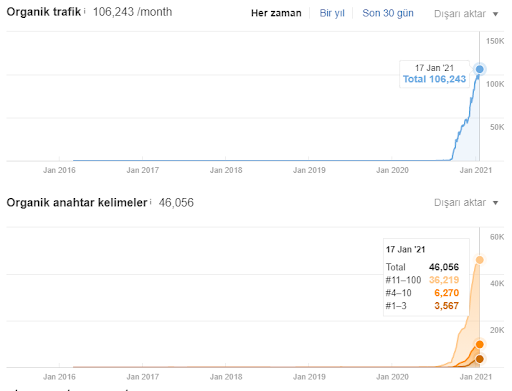Click the #11–100 row in keywords tooltip
The image size is (512, 391).
(x=422, y=280)
